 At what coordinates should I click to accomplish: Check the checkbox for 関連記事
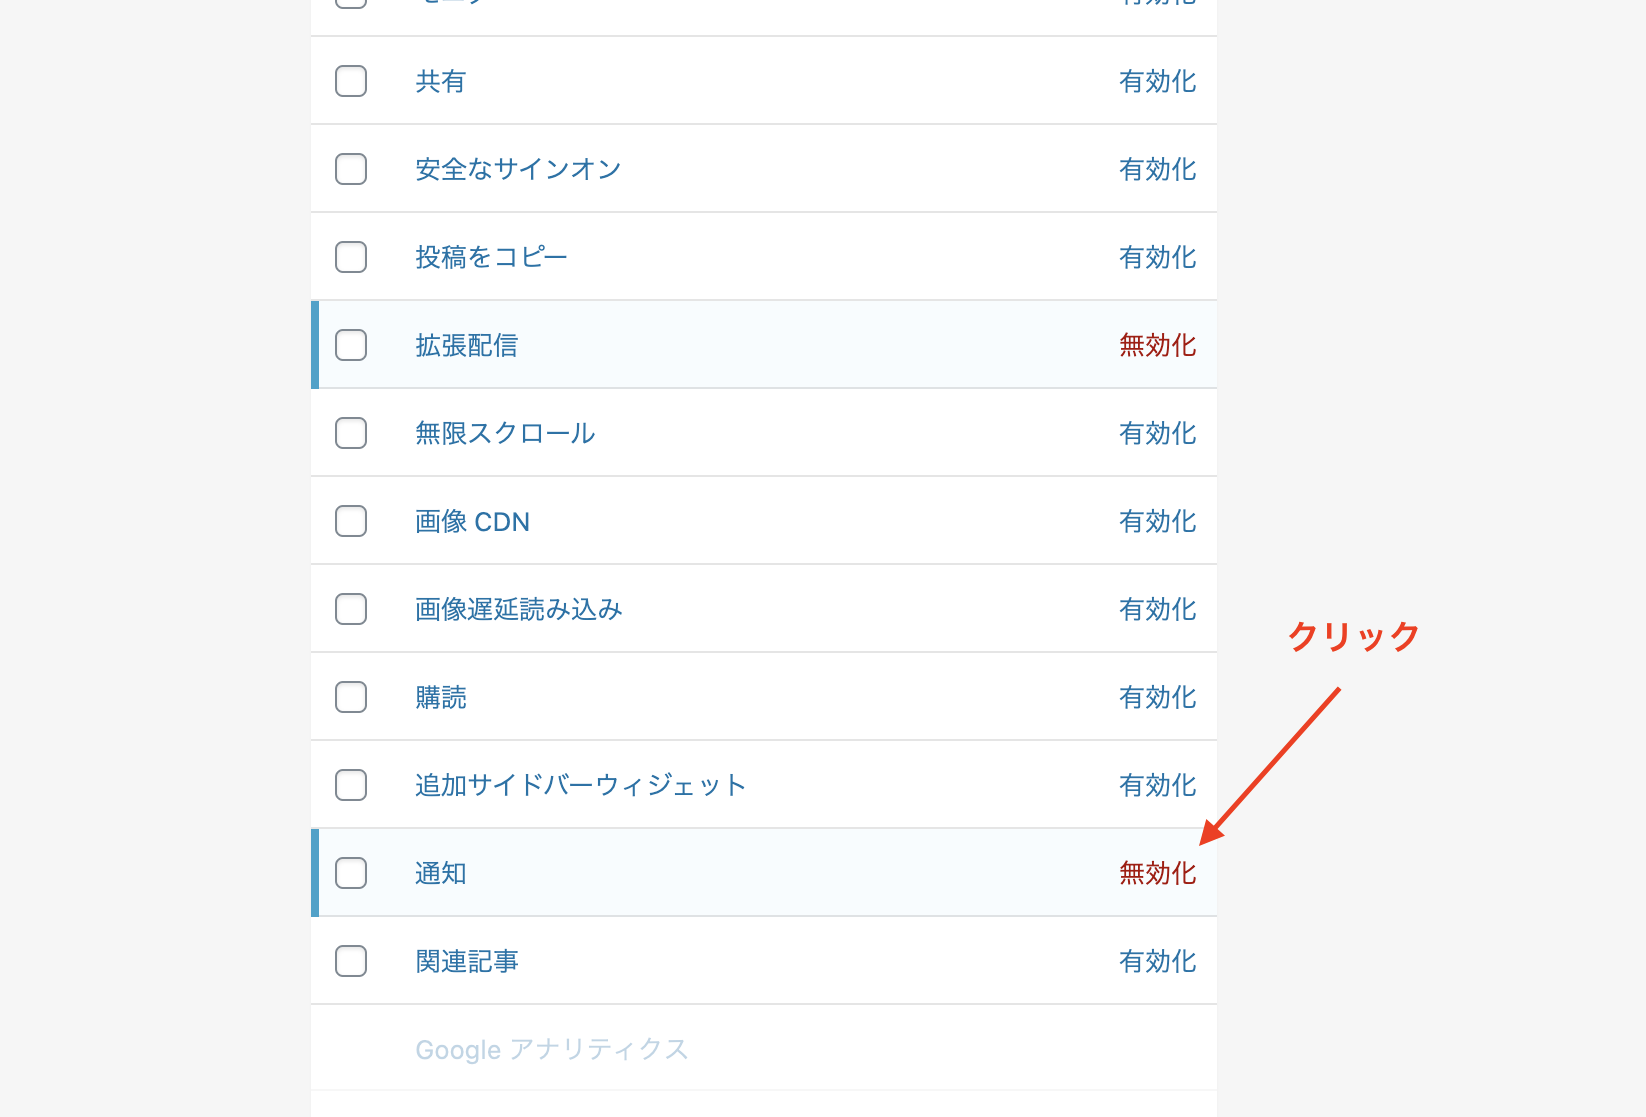[x=351, y=961]
